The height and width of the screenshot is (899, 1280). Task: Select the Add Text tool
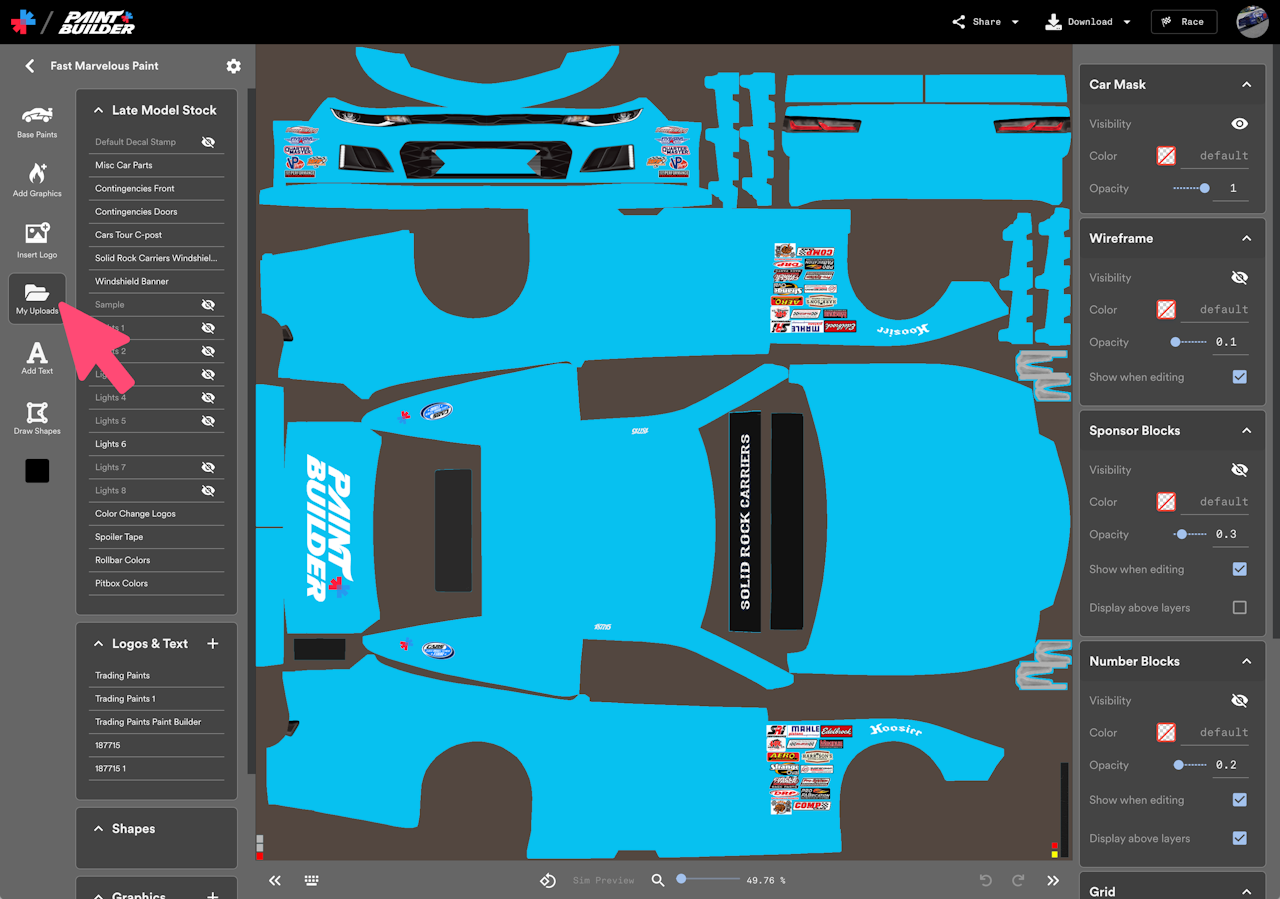point(37,358)
